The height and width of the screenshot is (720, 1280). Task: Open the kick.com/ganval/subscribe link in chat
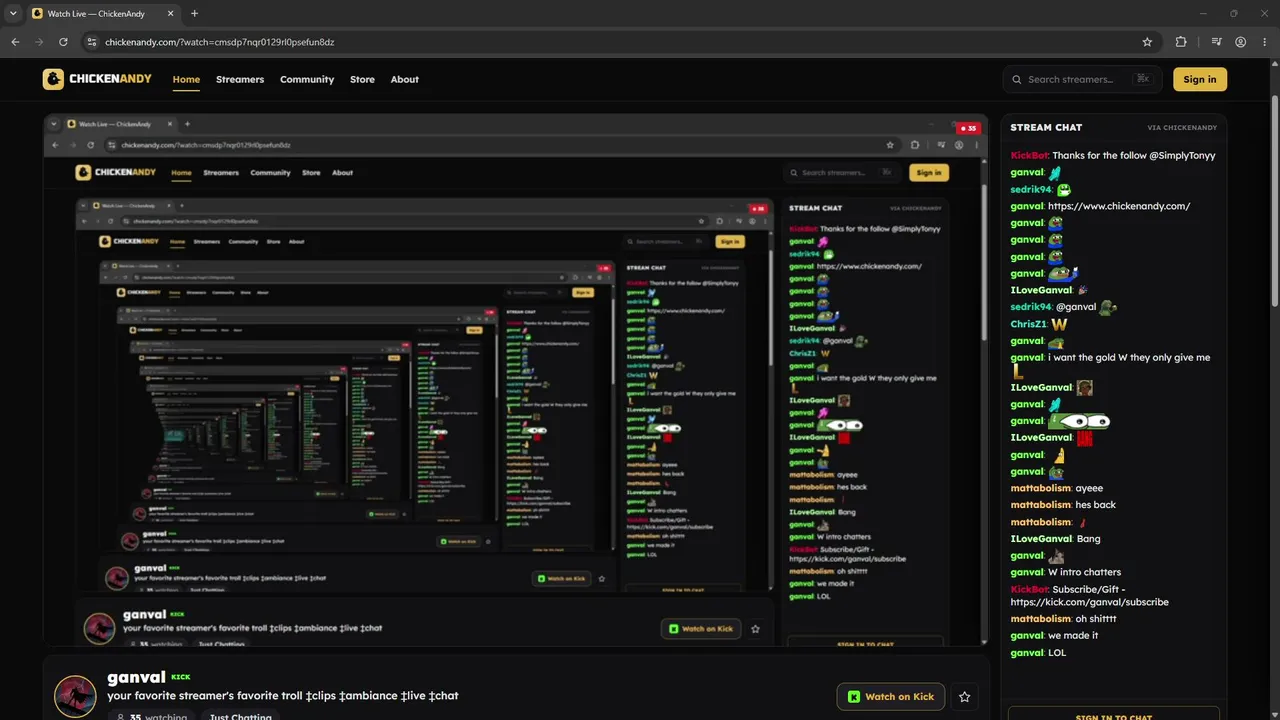[1089, 602]
